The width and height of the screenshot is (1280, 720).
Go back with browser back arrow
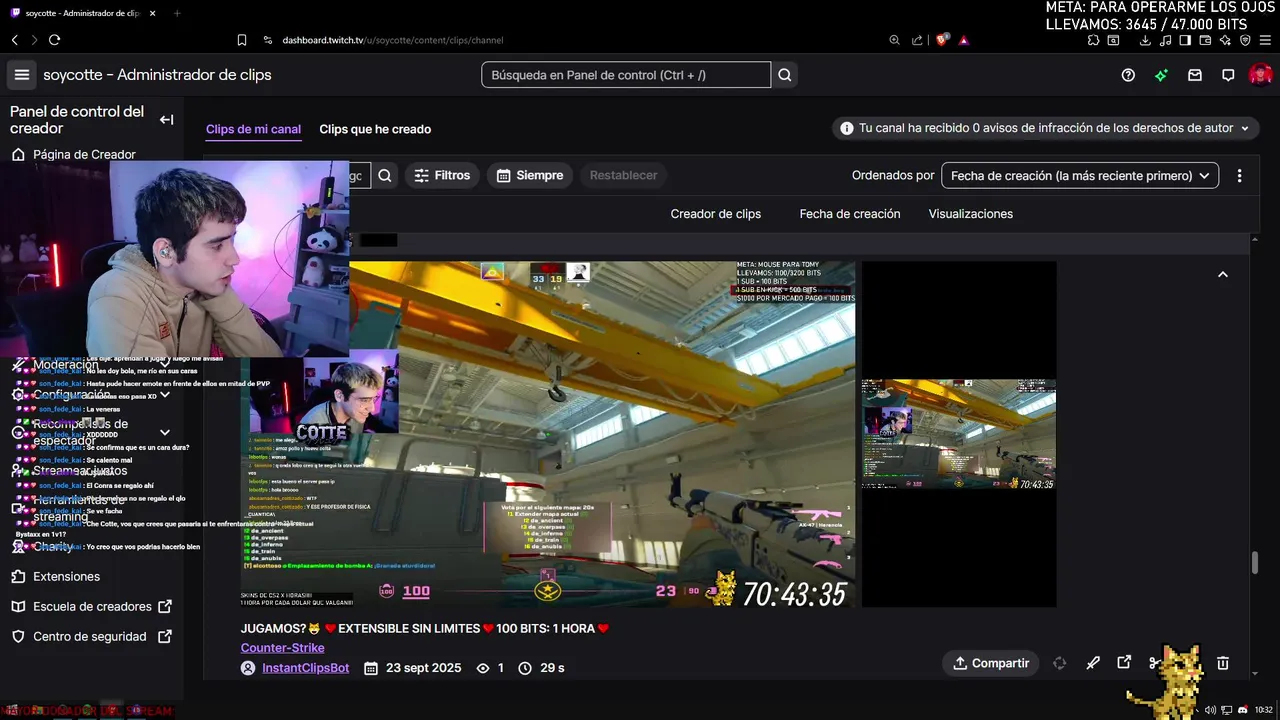[14, 40]
